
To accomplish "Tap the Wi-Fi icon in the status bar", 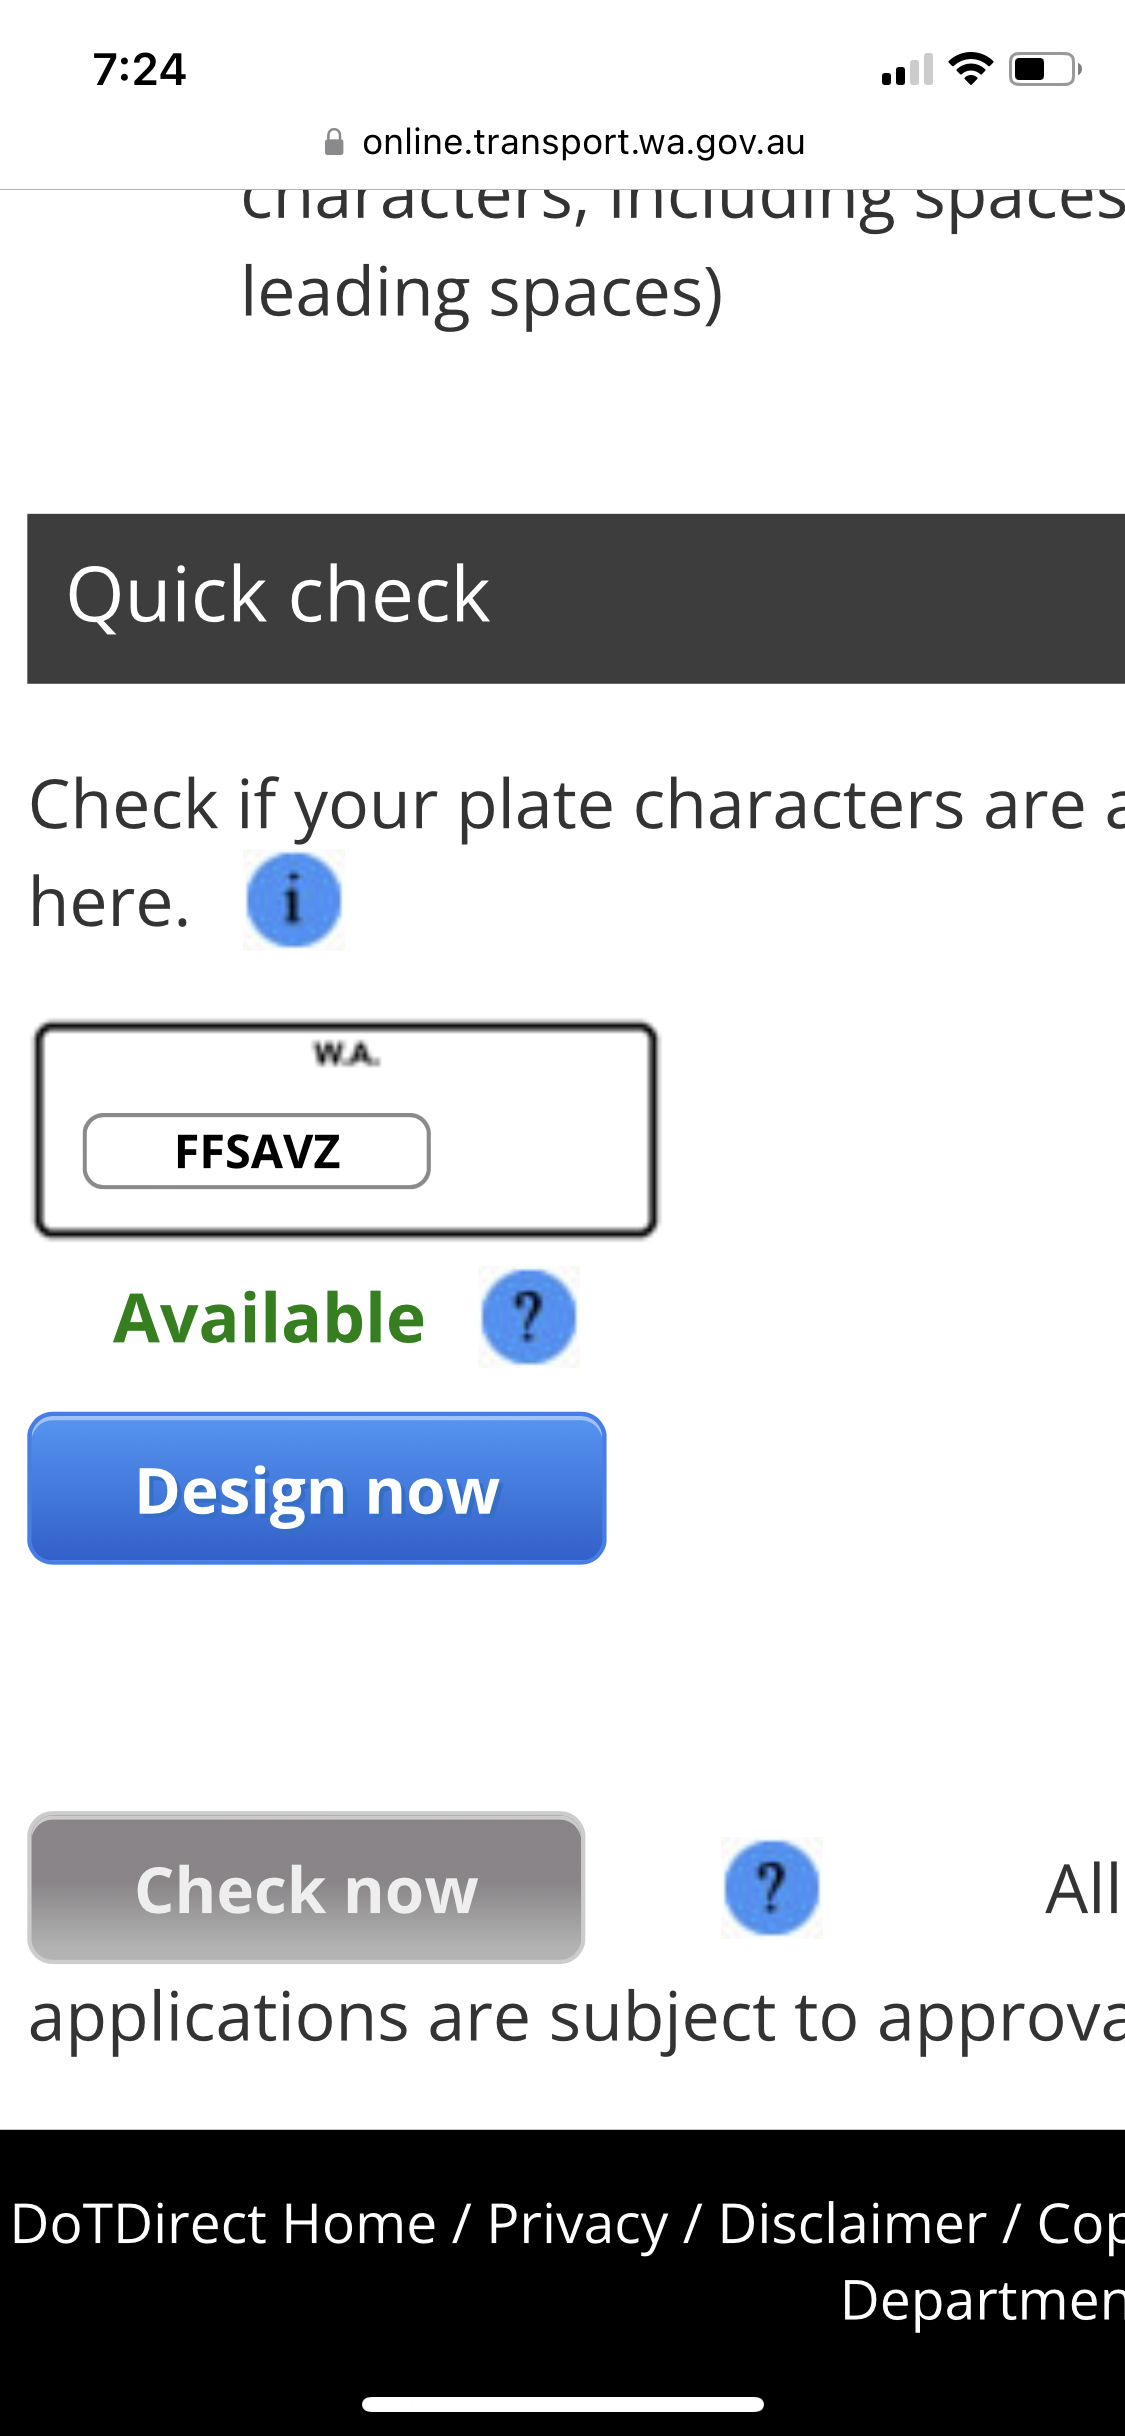I will (x=969, y=69).
